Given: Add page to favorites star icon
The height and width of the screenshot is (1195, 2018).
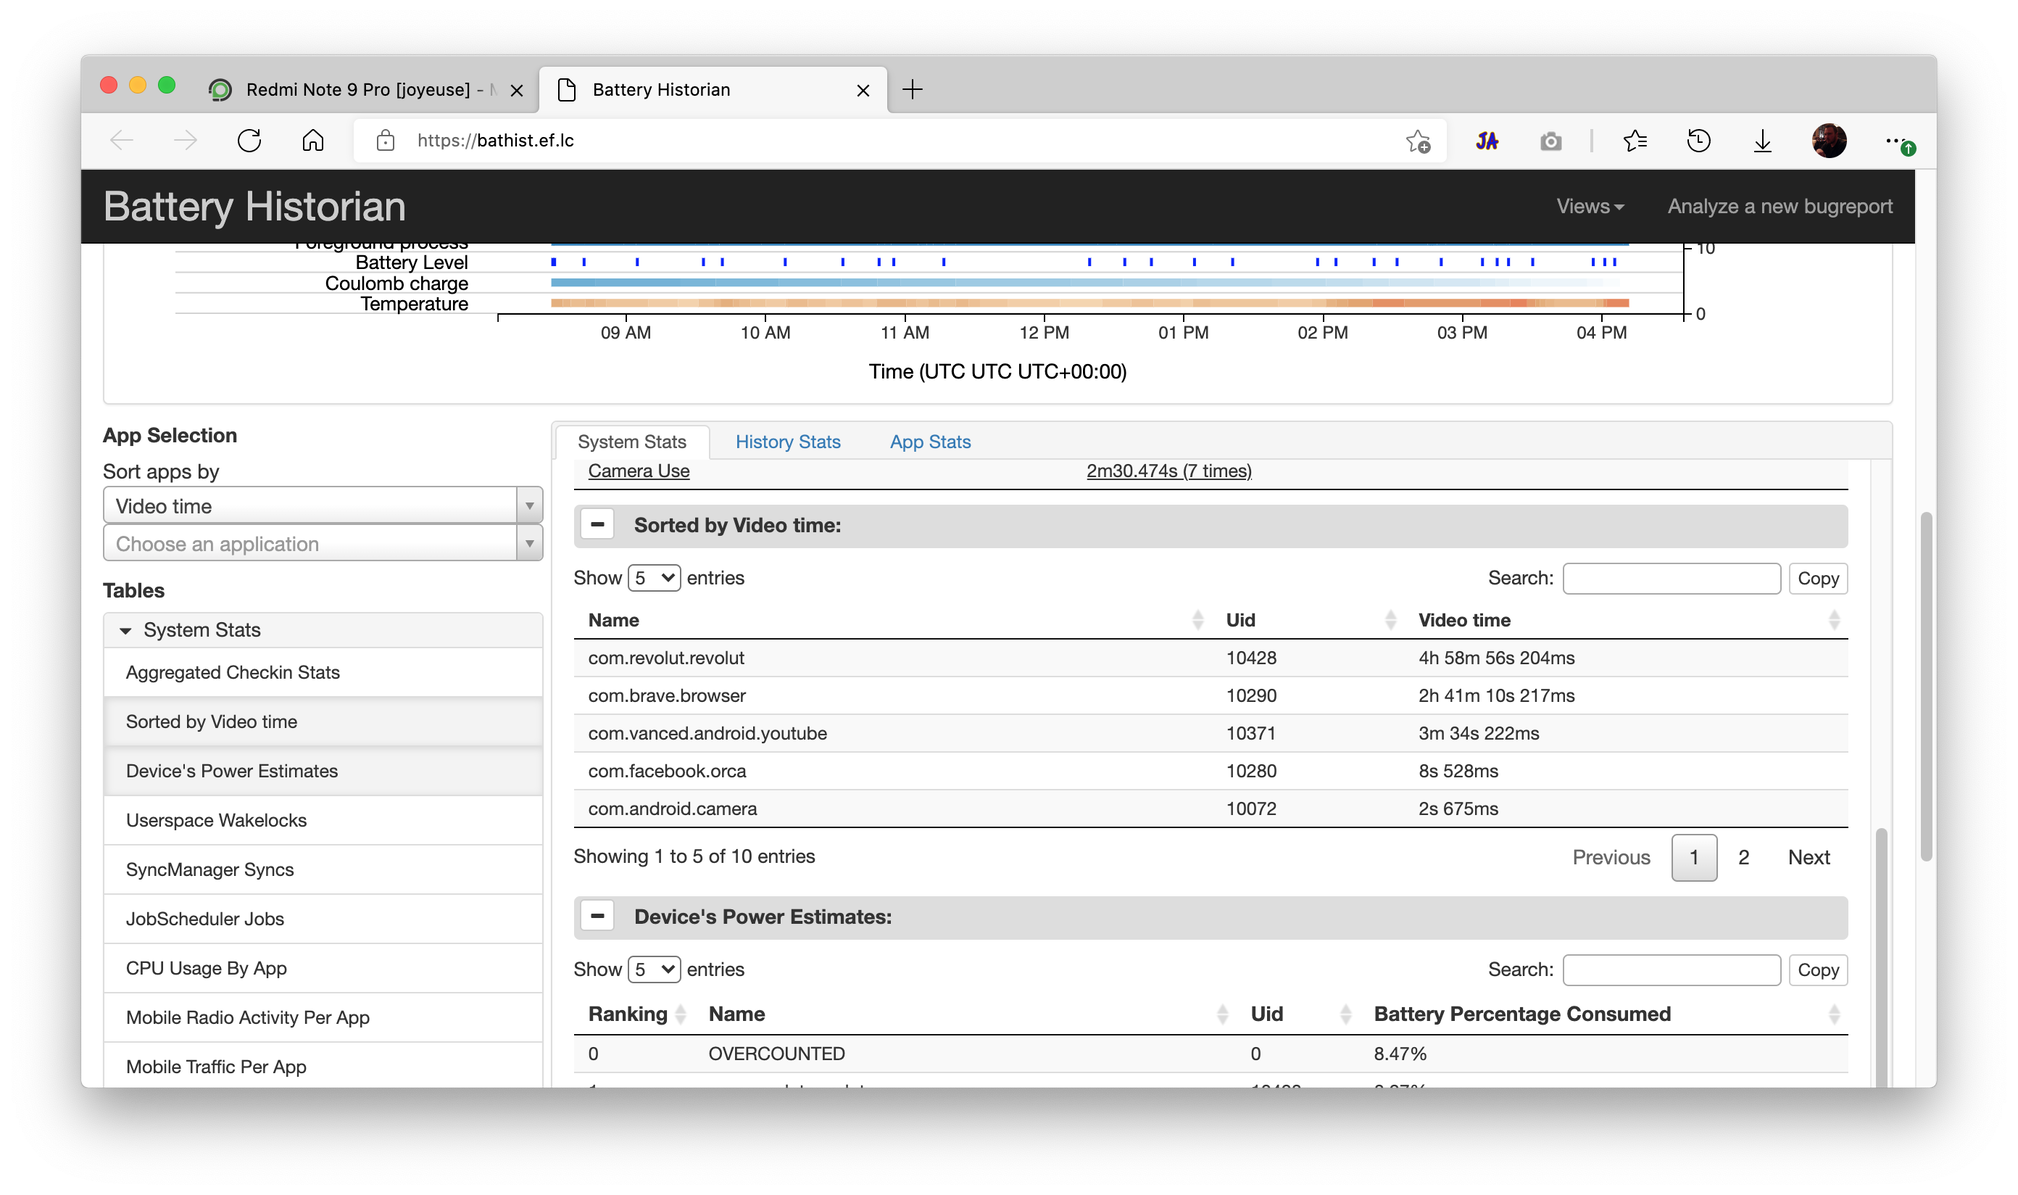Looking at the screenshot, I should click(x=1417, y=141).
